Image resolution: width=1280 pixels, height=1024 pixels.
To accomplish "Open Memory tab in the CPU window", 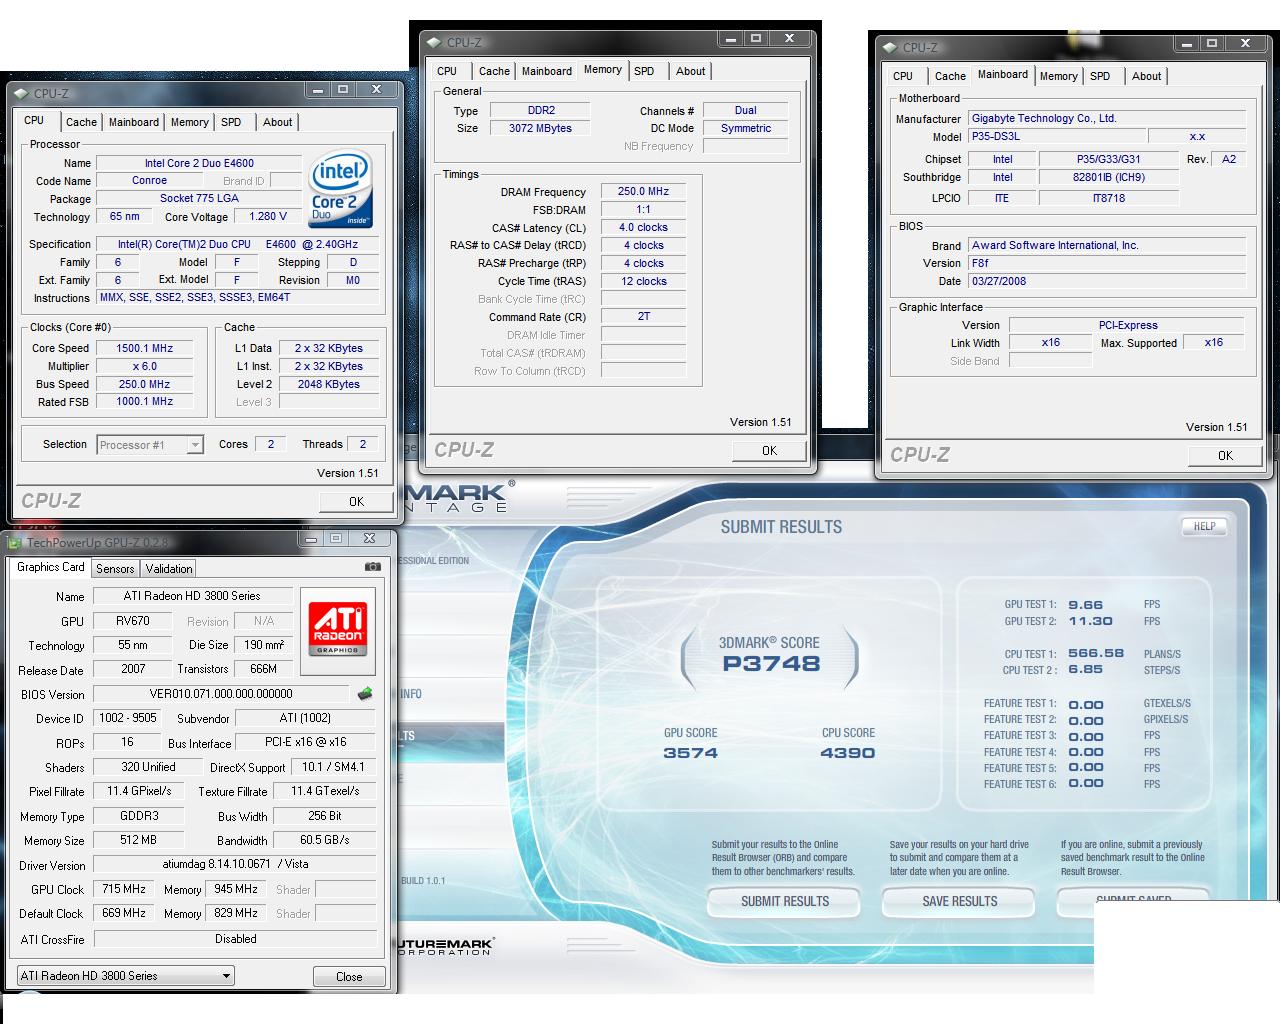I will (189, 122).
